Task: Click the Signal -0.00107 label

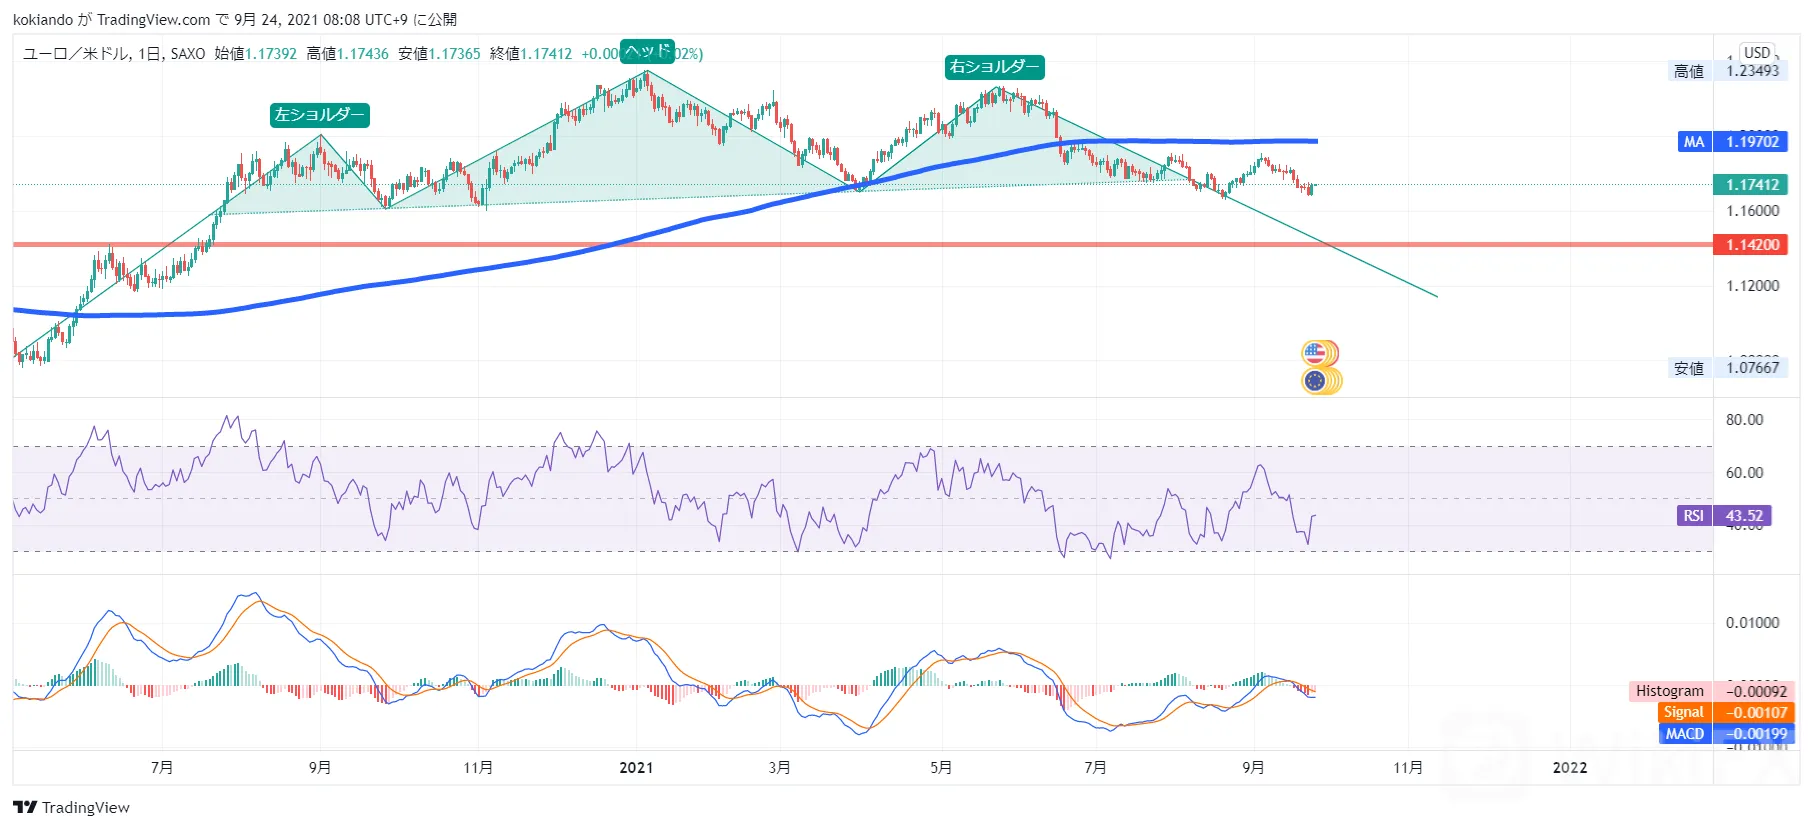Action: 1725,712
